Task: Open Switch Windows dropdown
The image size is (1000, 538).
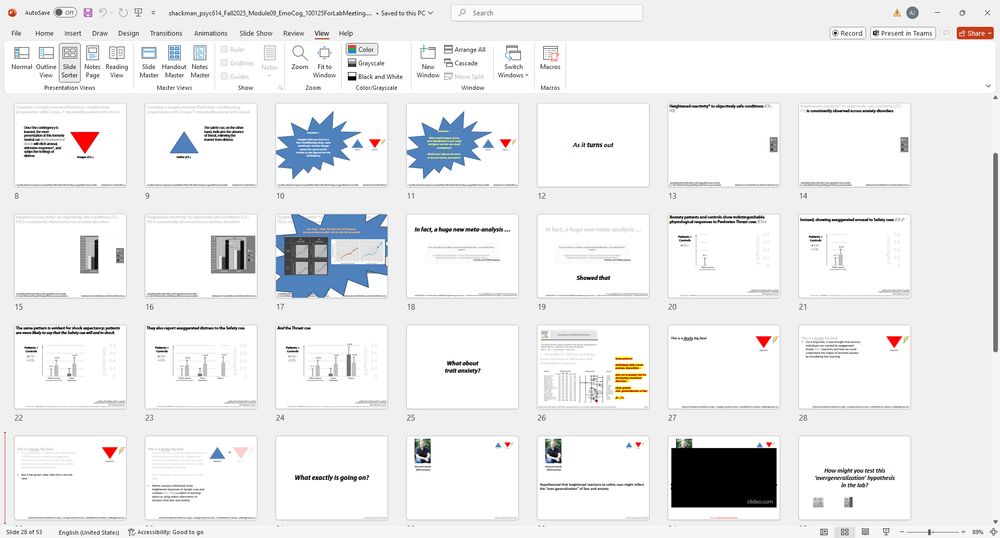Action: click(x=513, y=61)
